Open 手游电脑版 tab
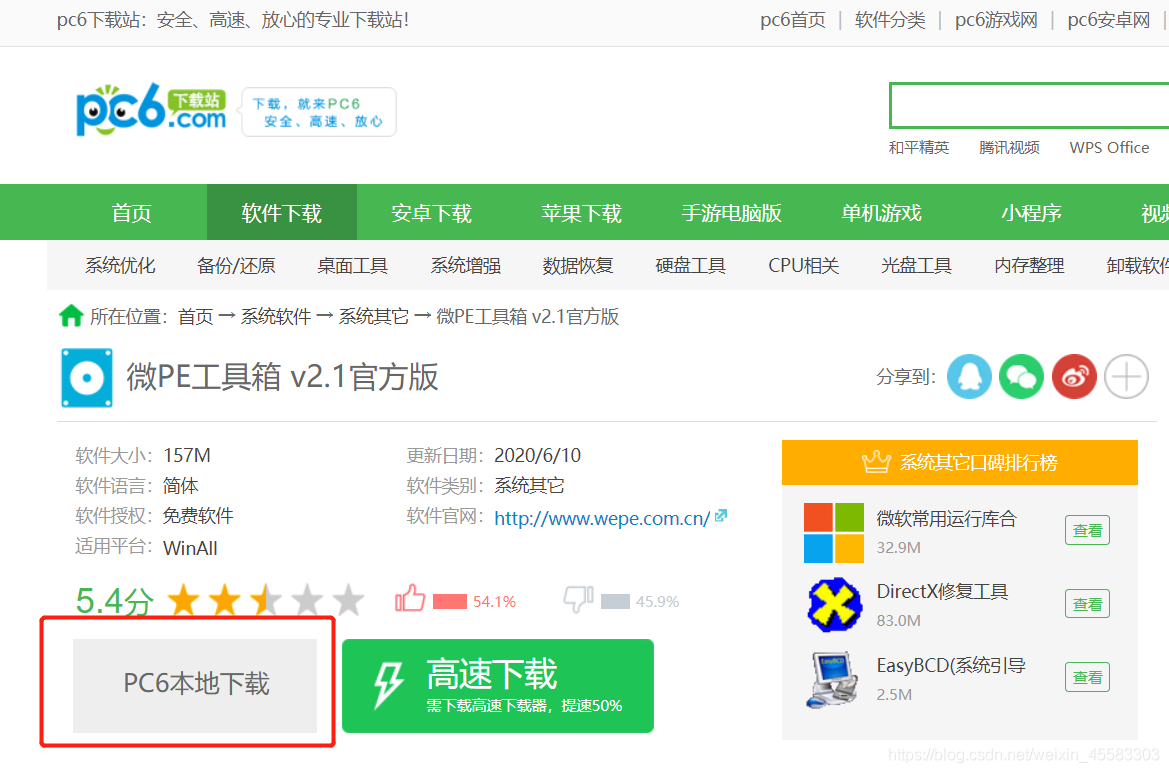 pyautogui.click(x=731, y=213)
